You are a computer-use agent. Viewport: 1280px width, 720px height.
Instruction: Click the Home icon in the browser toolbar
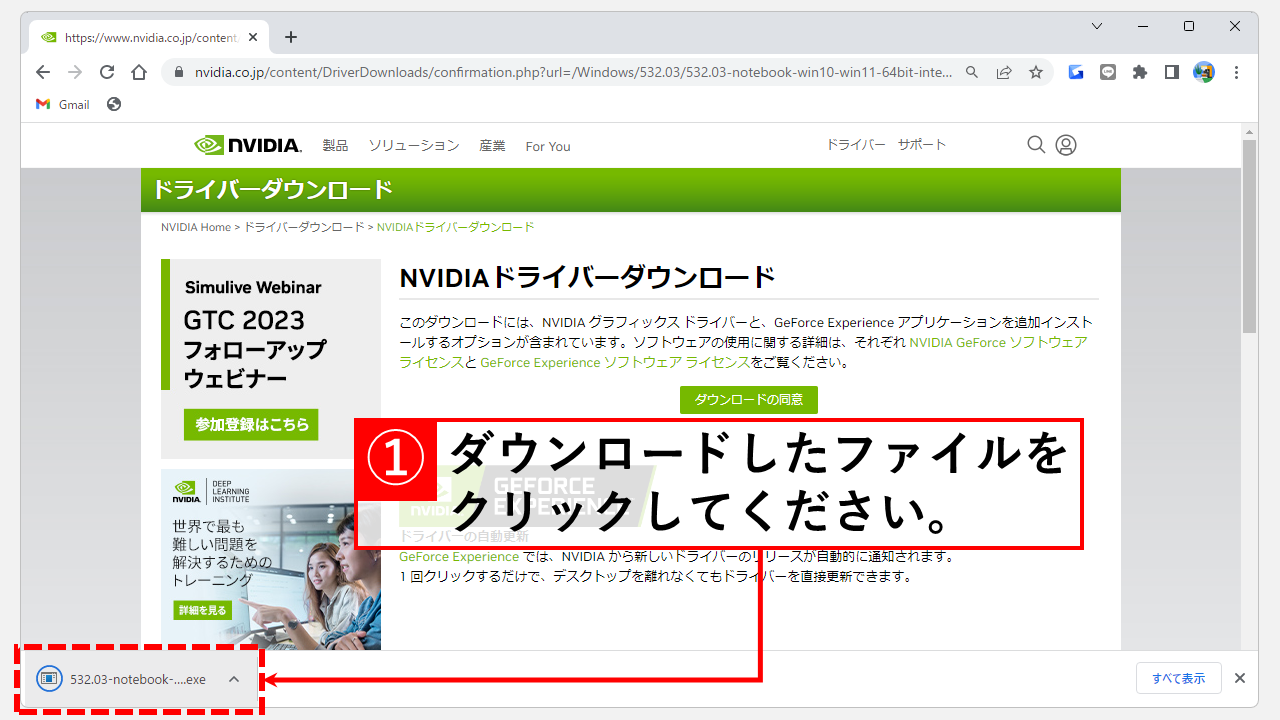(139, 72)
